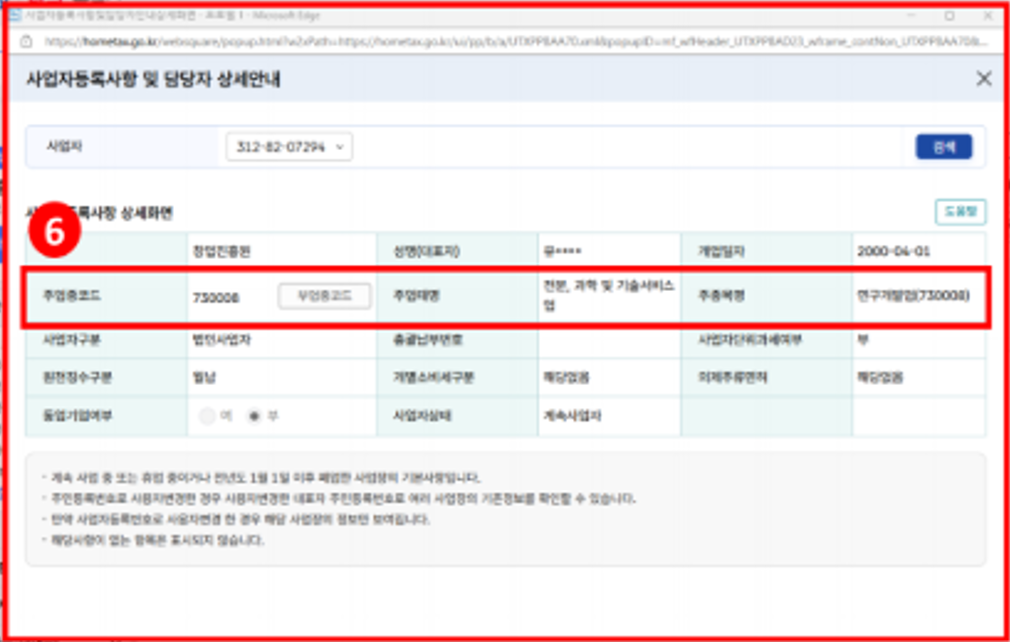Click the 주종목명 value 연구개발업(730008)
This screenshot has width=1010, height=642.
pos(912,296)
